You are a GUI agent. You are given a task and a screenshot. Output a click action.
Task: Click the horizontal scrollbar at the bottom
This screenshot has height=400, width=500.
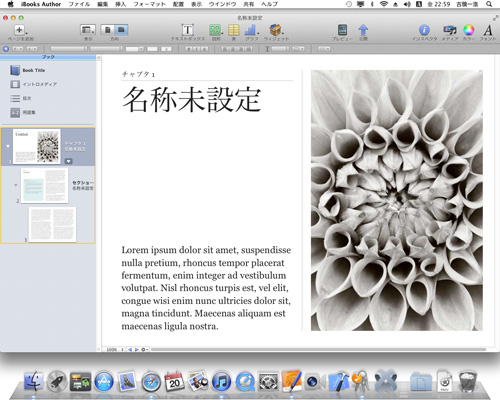coord(318,349)
